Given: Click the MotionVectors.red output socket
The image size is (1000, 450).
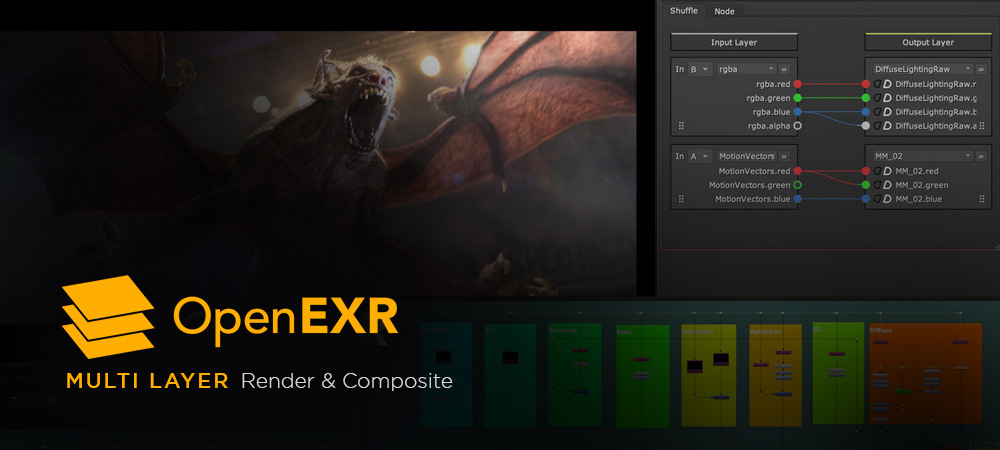Looking at the screenshot, I should click(797, 171).
